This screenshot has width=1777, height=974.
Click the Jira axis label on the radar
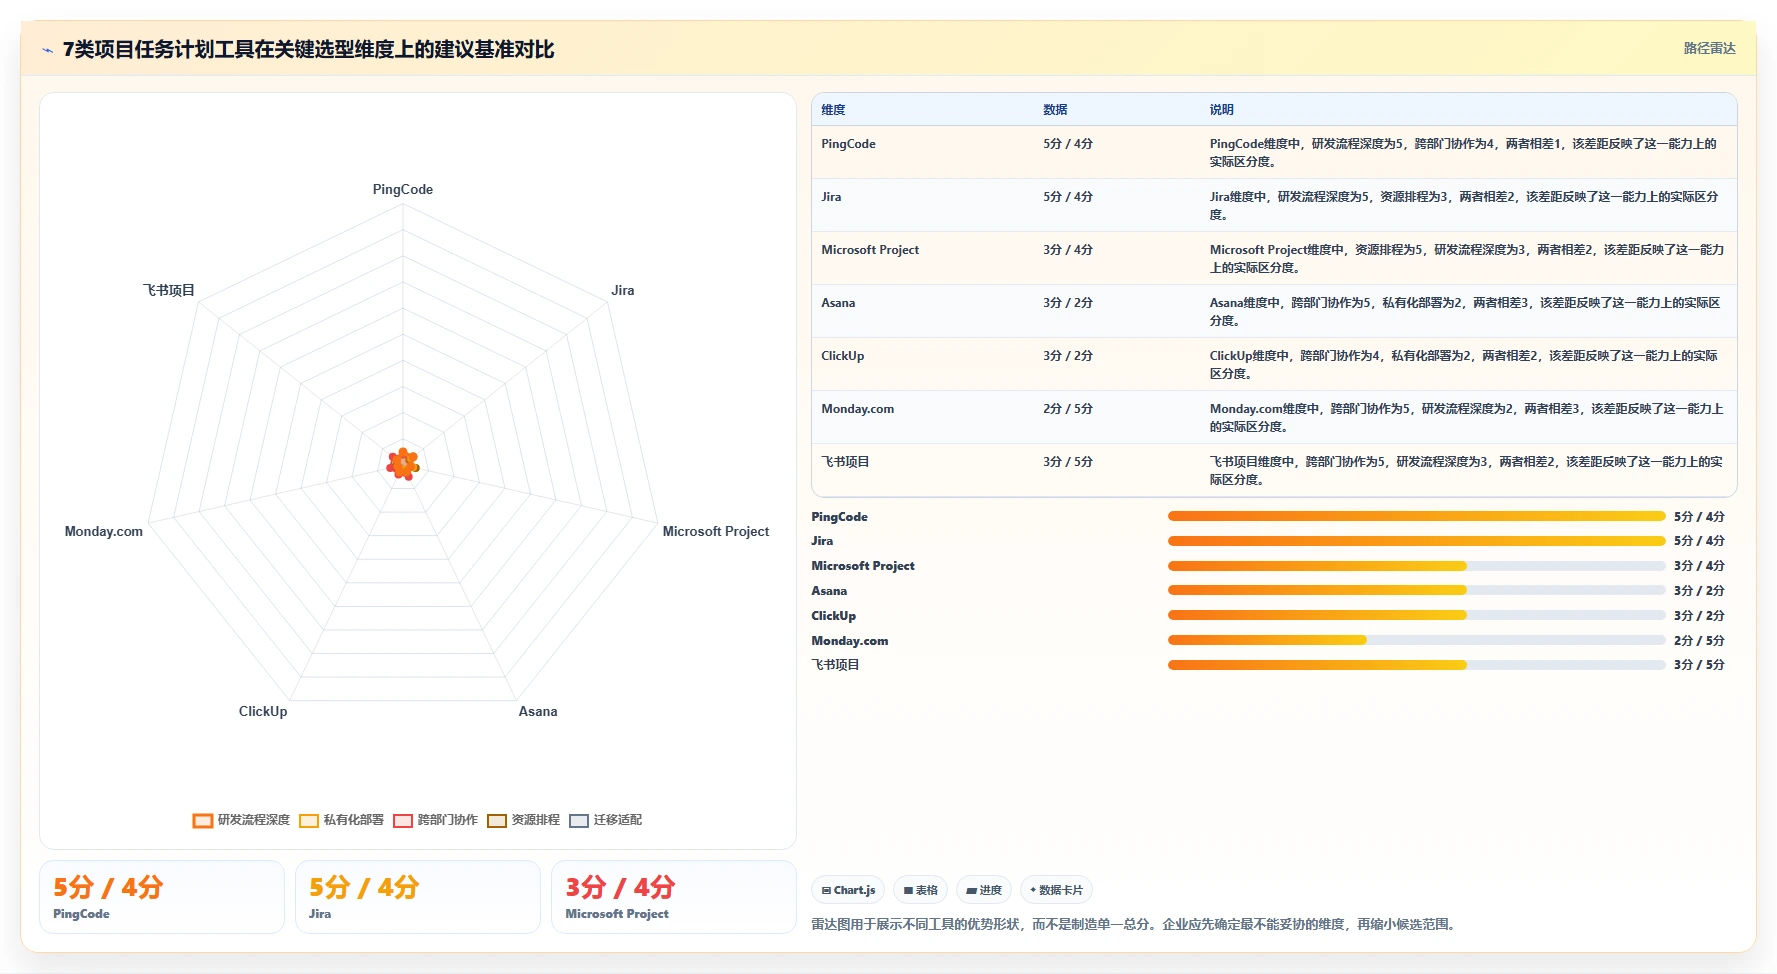622,290
